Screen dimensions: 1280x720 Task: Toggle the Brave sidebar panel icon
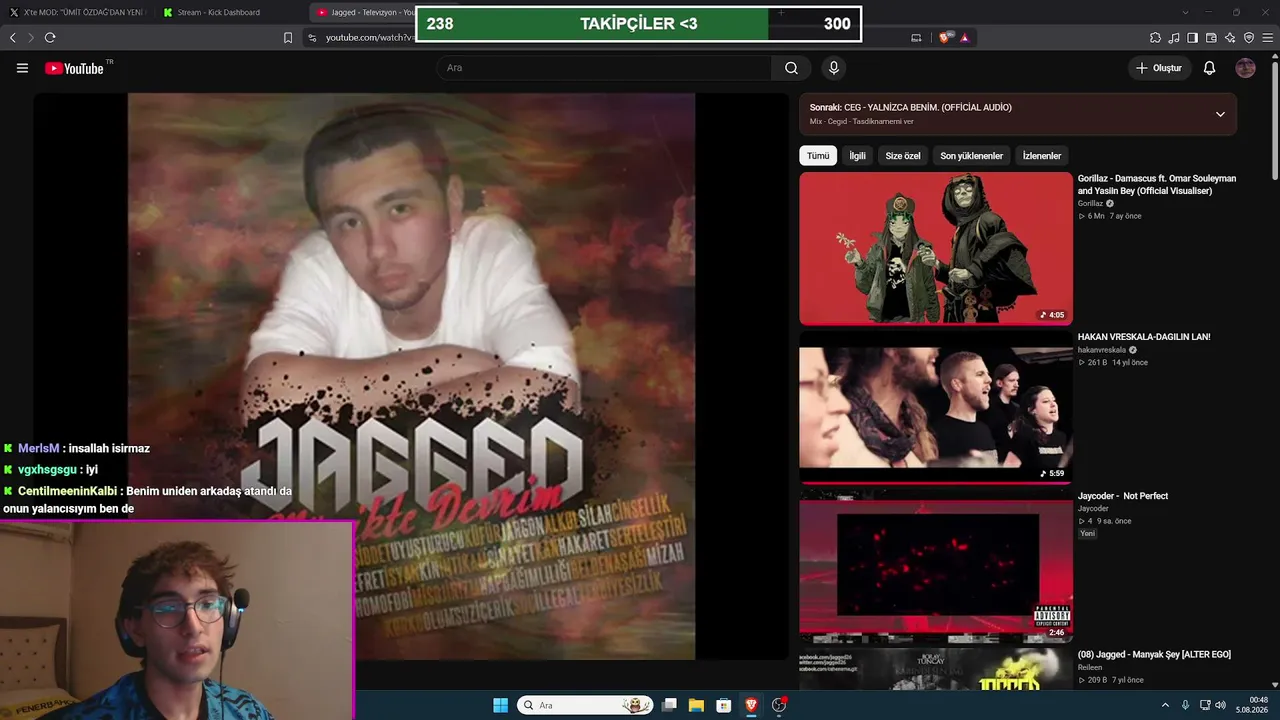pos(1192,38)
